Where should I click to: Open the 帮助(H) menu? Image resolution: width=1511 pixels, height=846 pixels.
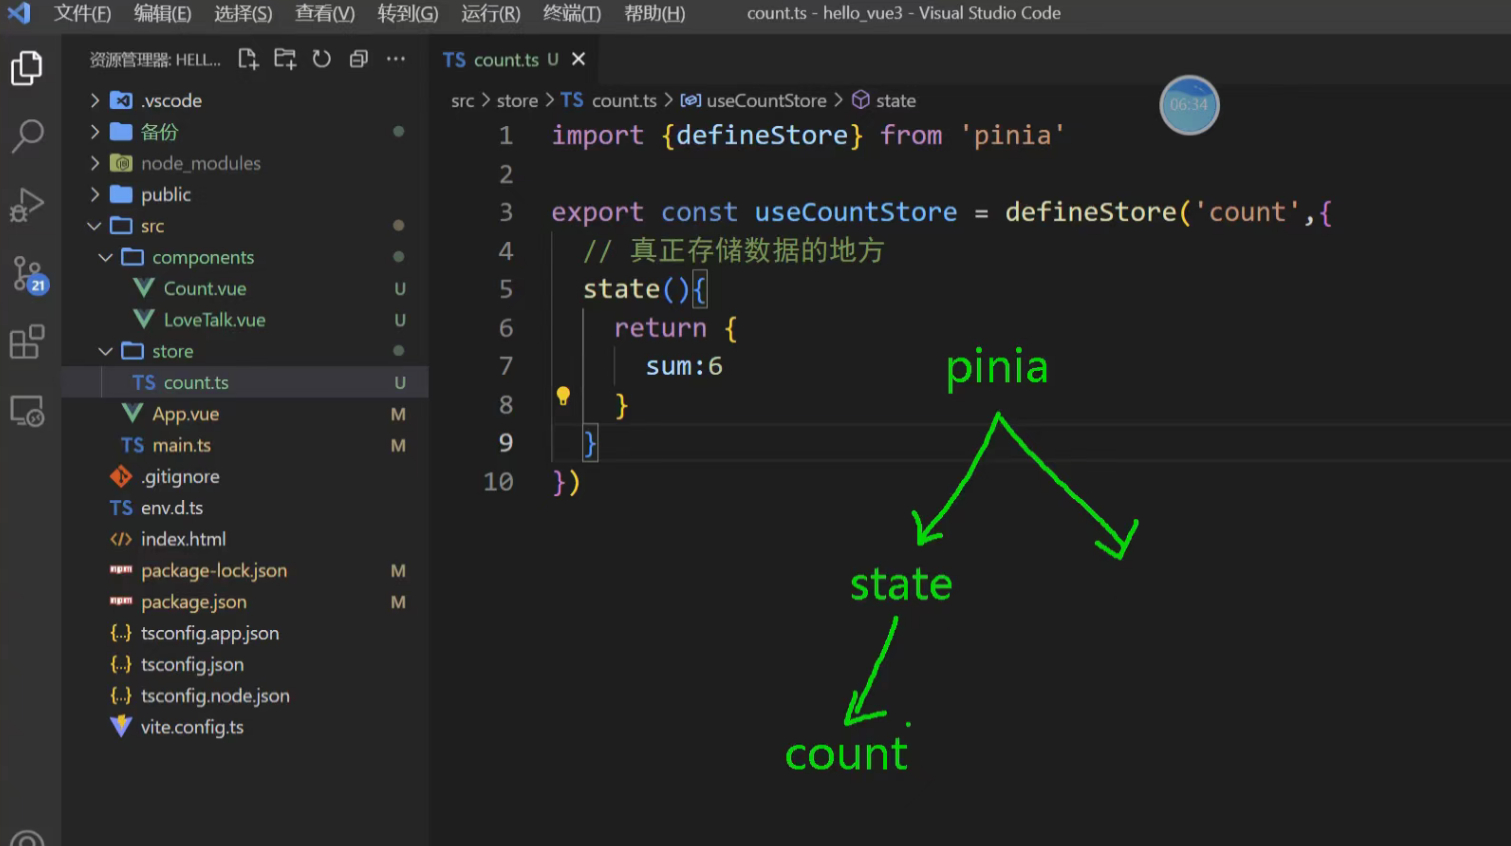655,13
